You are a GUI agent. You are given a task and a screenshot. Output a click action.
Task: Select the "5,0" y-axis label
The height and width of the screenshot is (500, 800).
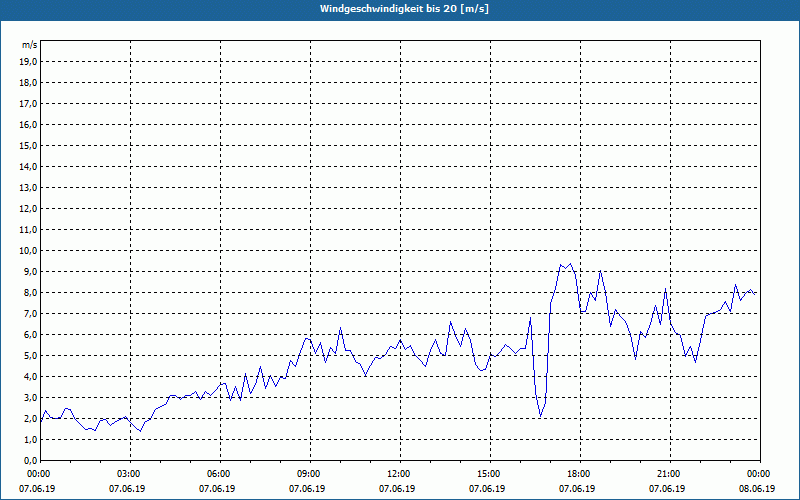point(30,356)
